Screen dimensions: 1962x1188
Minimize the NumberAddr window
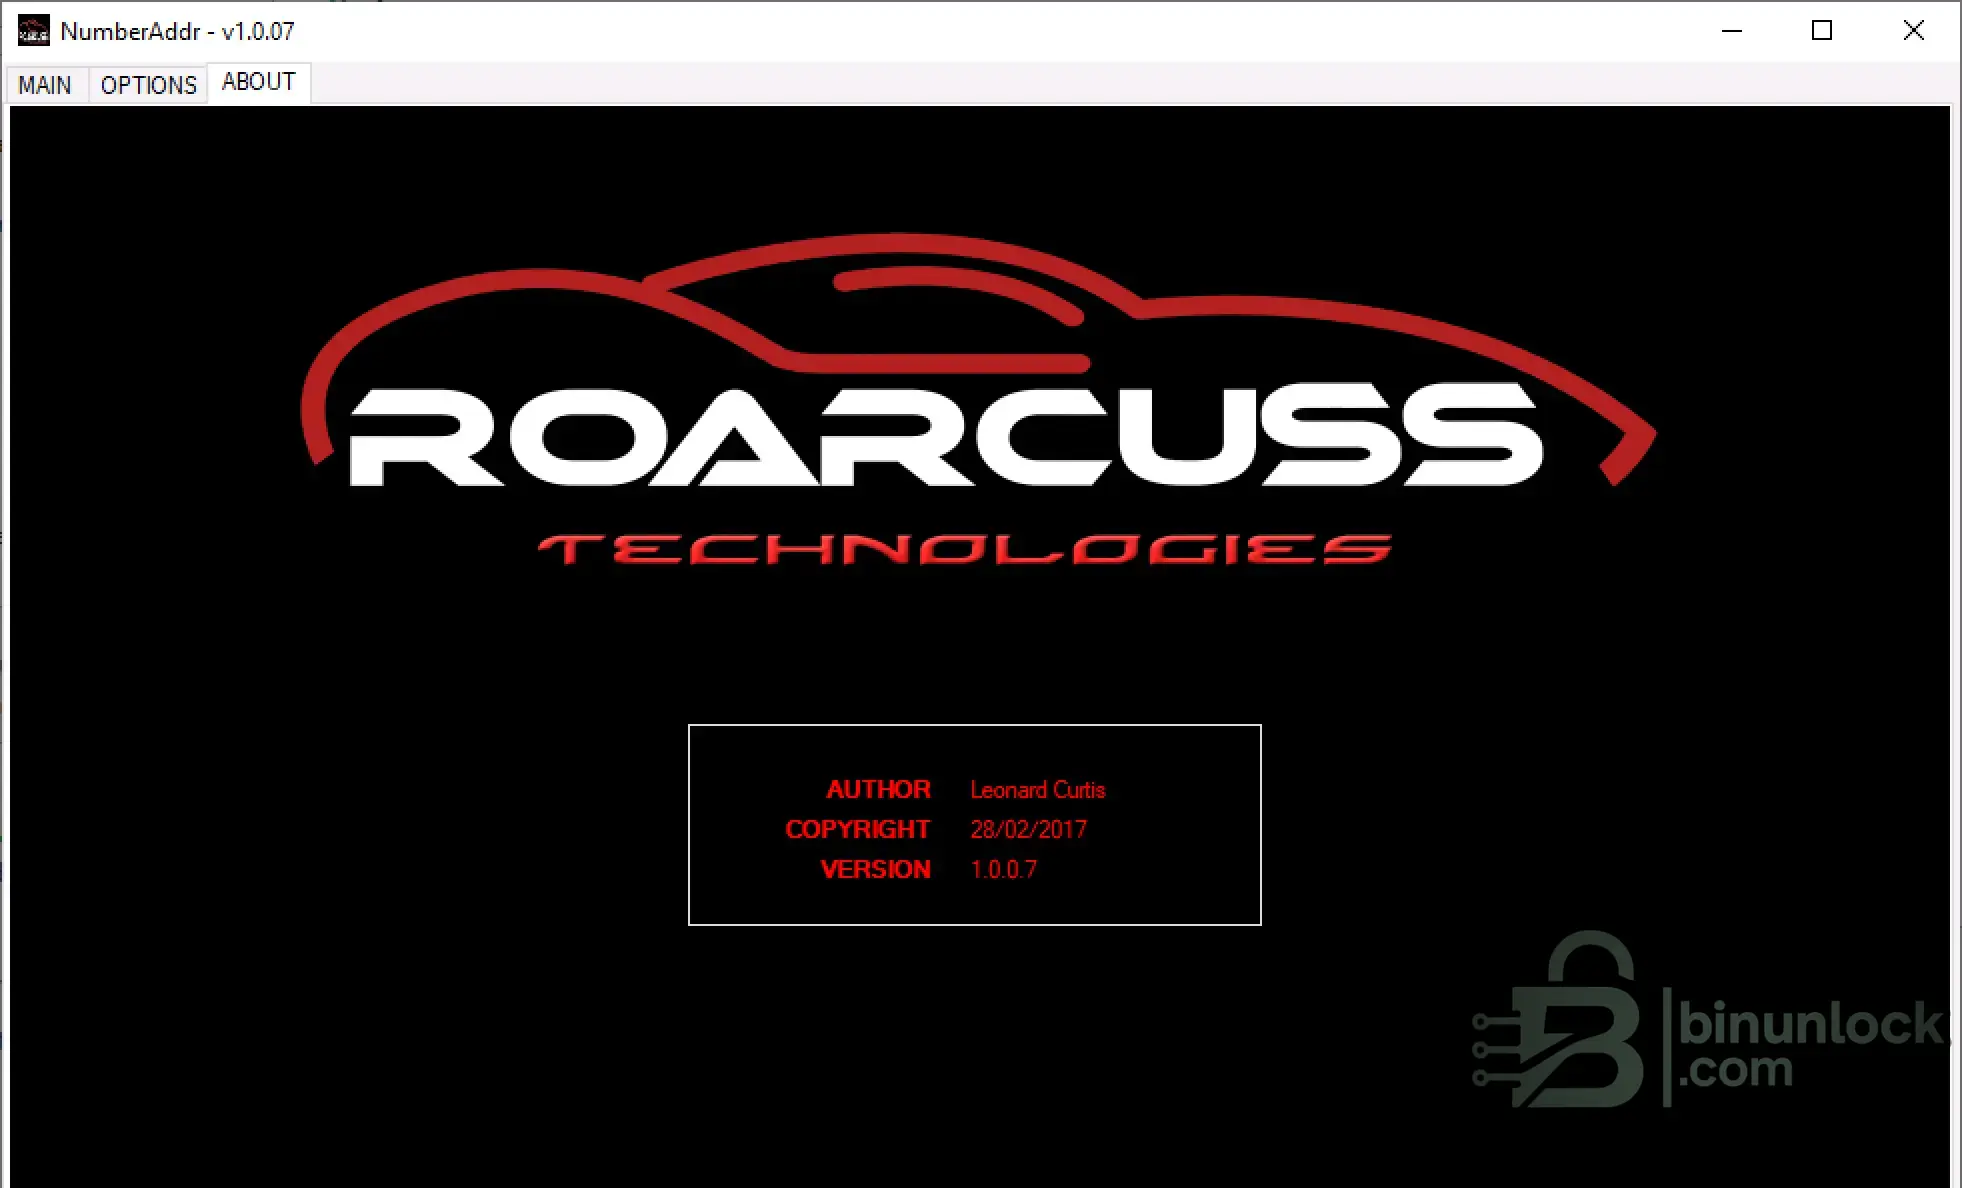[1732, 31]
